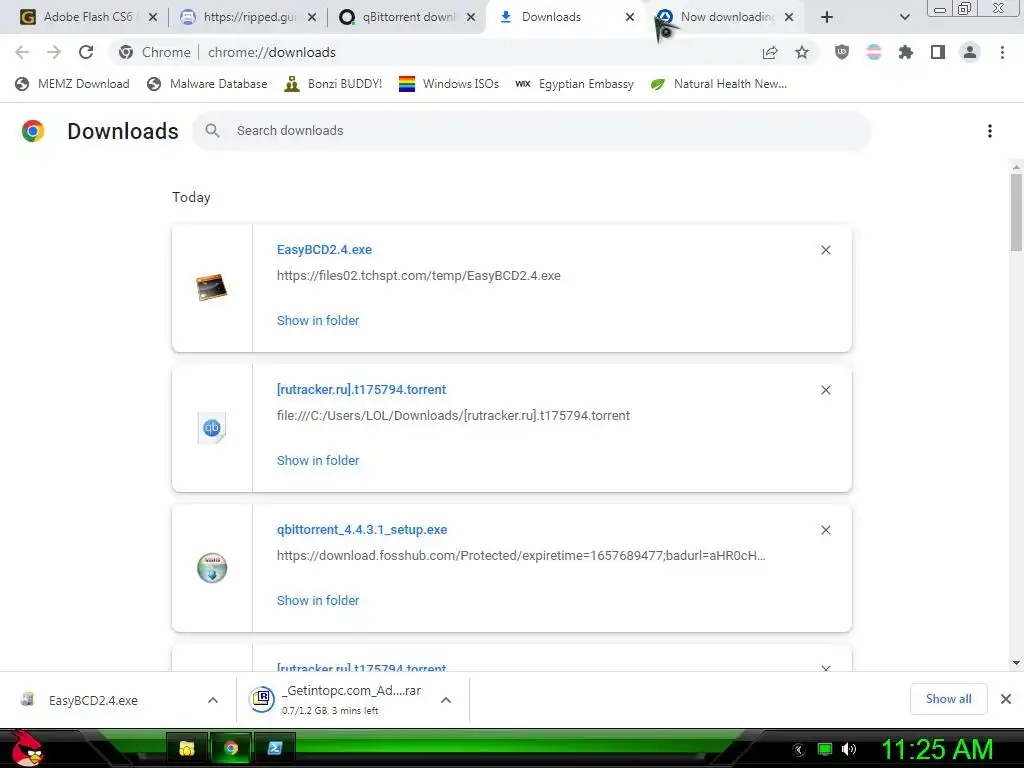Remove the rutracker torrent from the list
Image resolution: width=1024 pixels, height=768 pixels.
pyautogui.click(x=826, y=390)
